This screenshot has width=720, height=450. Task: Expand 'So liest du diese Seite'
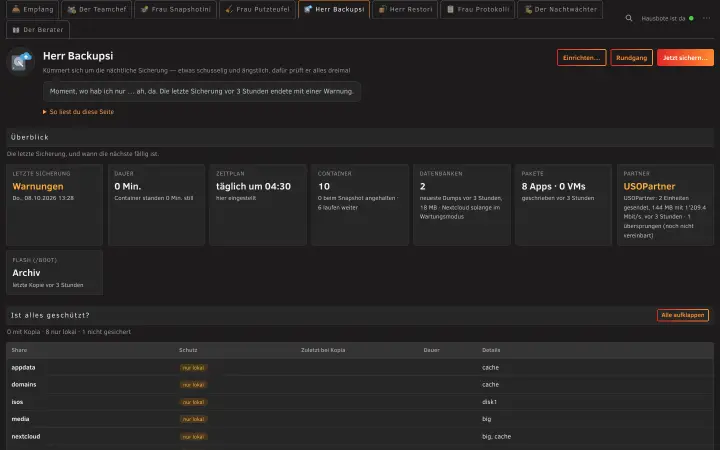coord(79,112)
